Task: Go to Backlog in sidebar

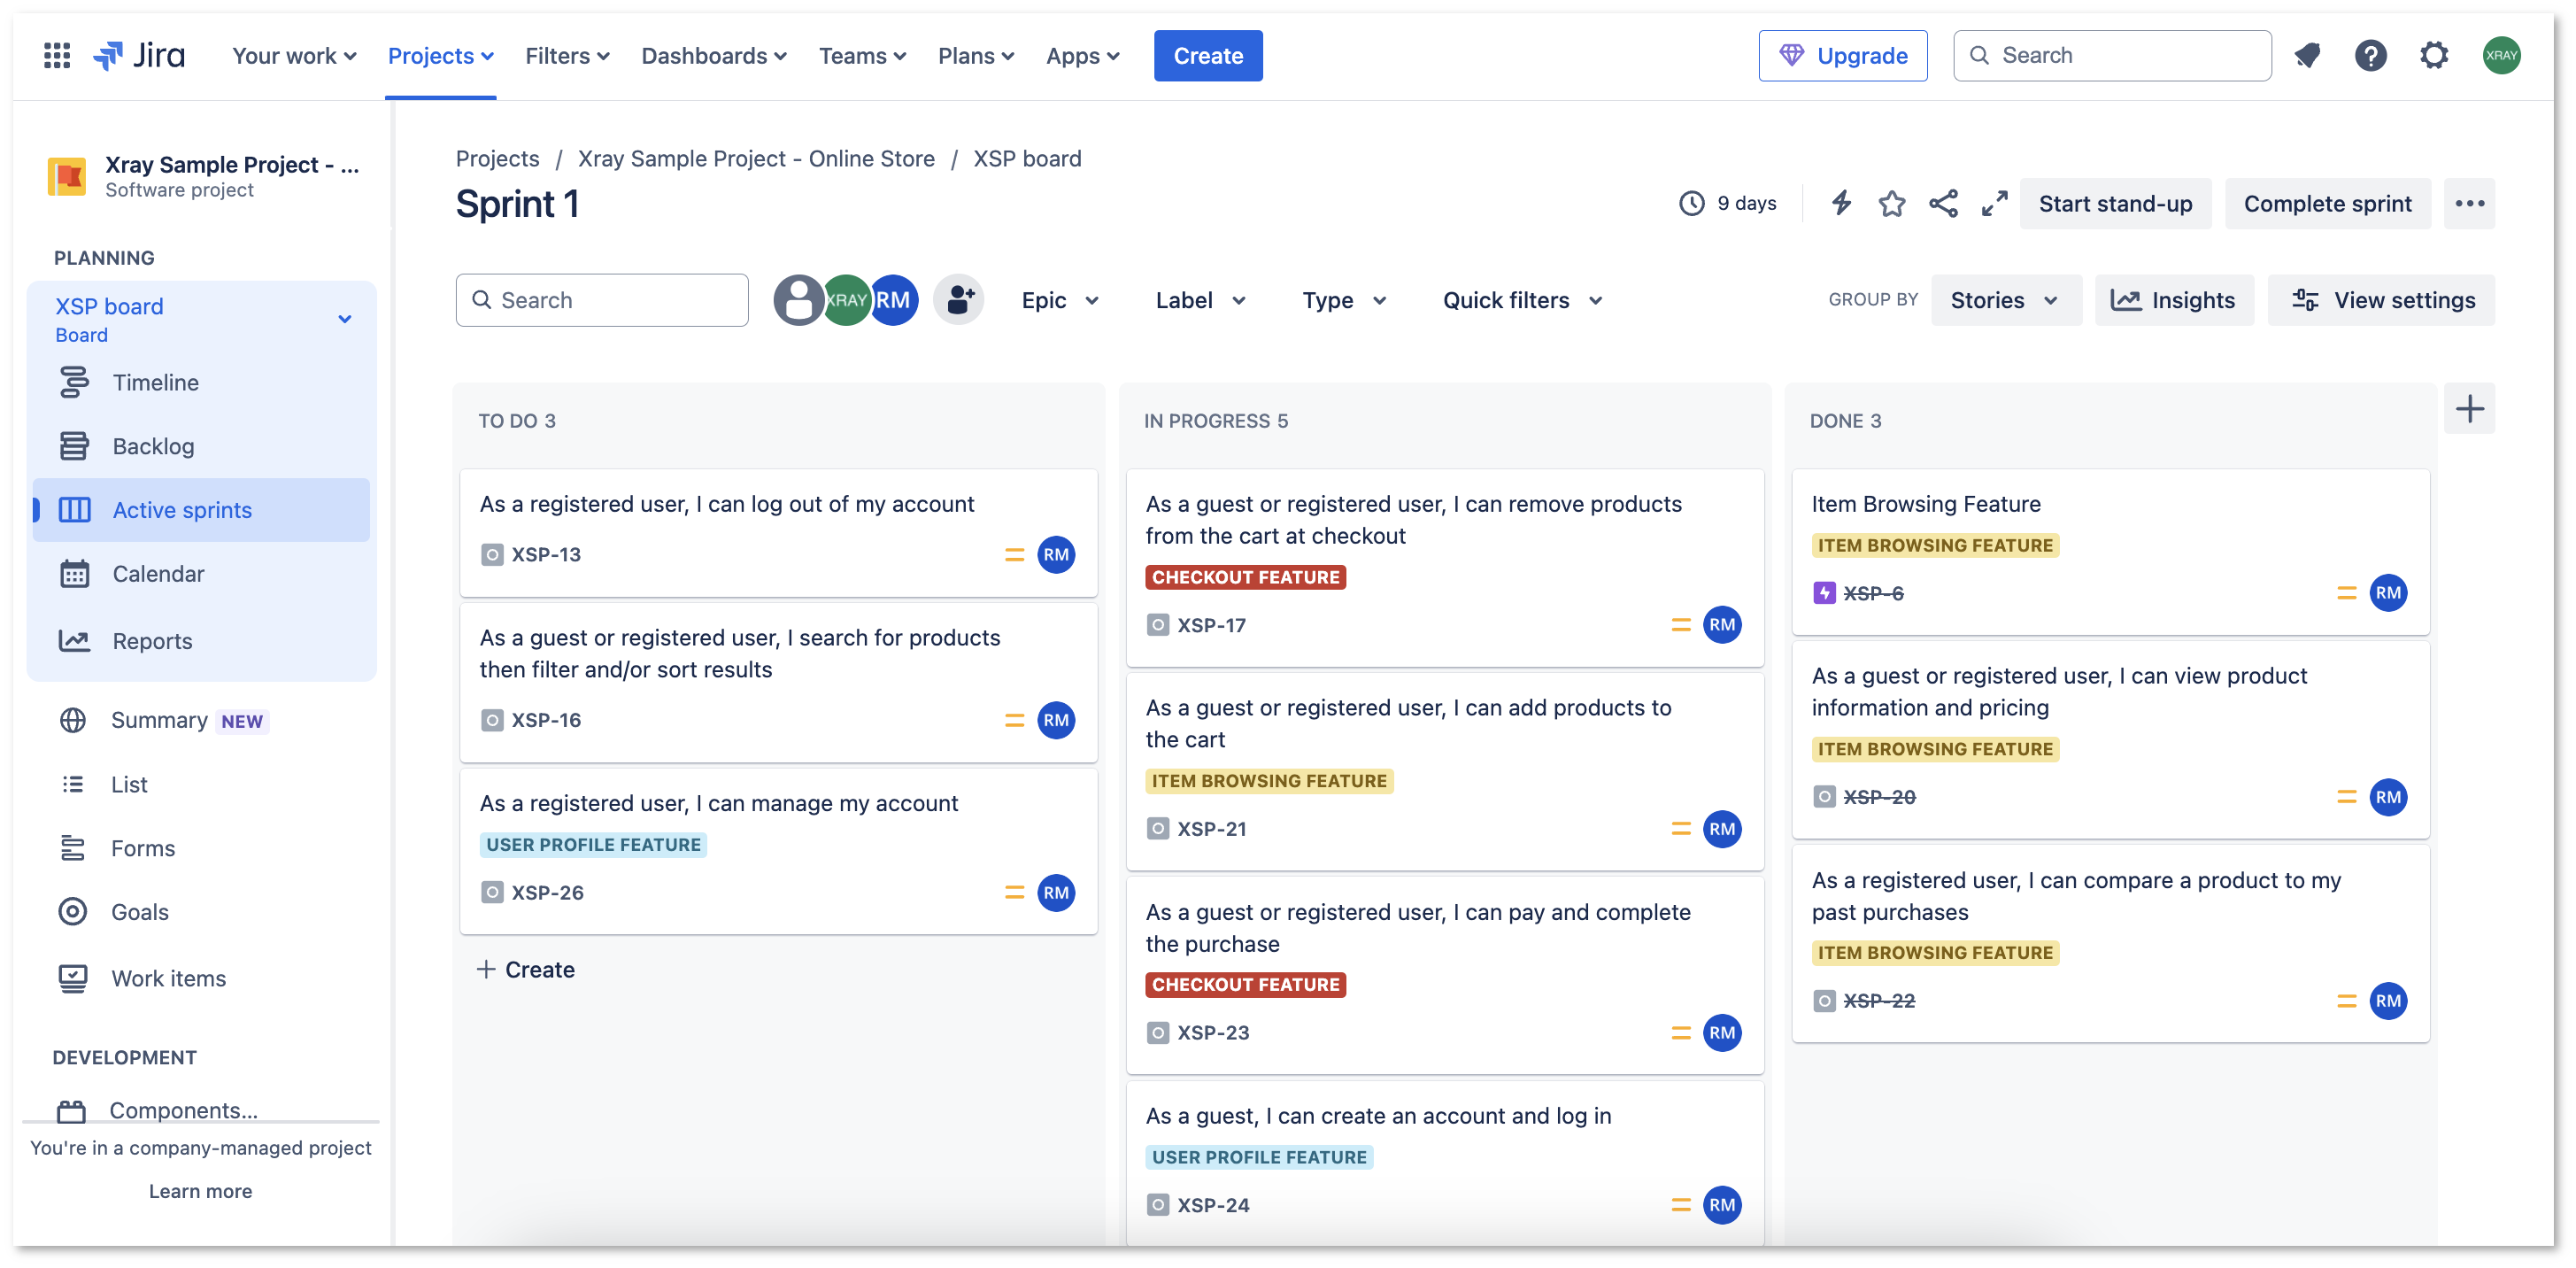Action: click(201, 446)
